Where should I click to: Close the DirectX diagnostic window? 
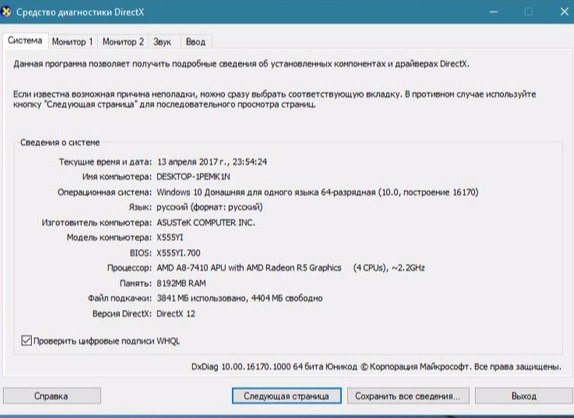564,12
